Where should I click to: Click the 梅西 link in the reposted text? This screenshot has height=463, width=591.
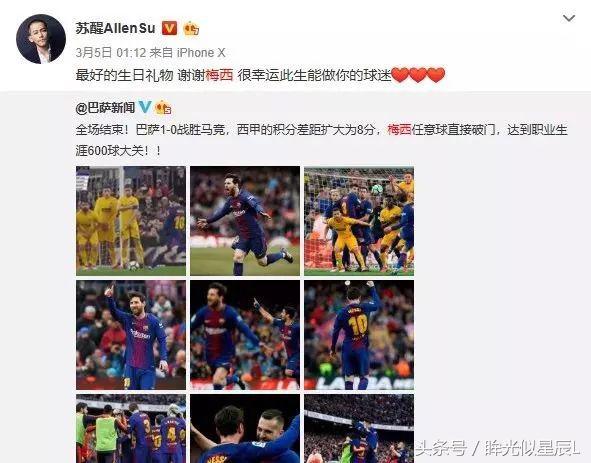pyautogui.click(x=399, y=130)
